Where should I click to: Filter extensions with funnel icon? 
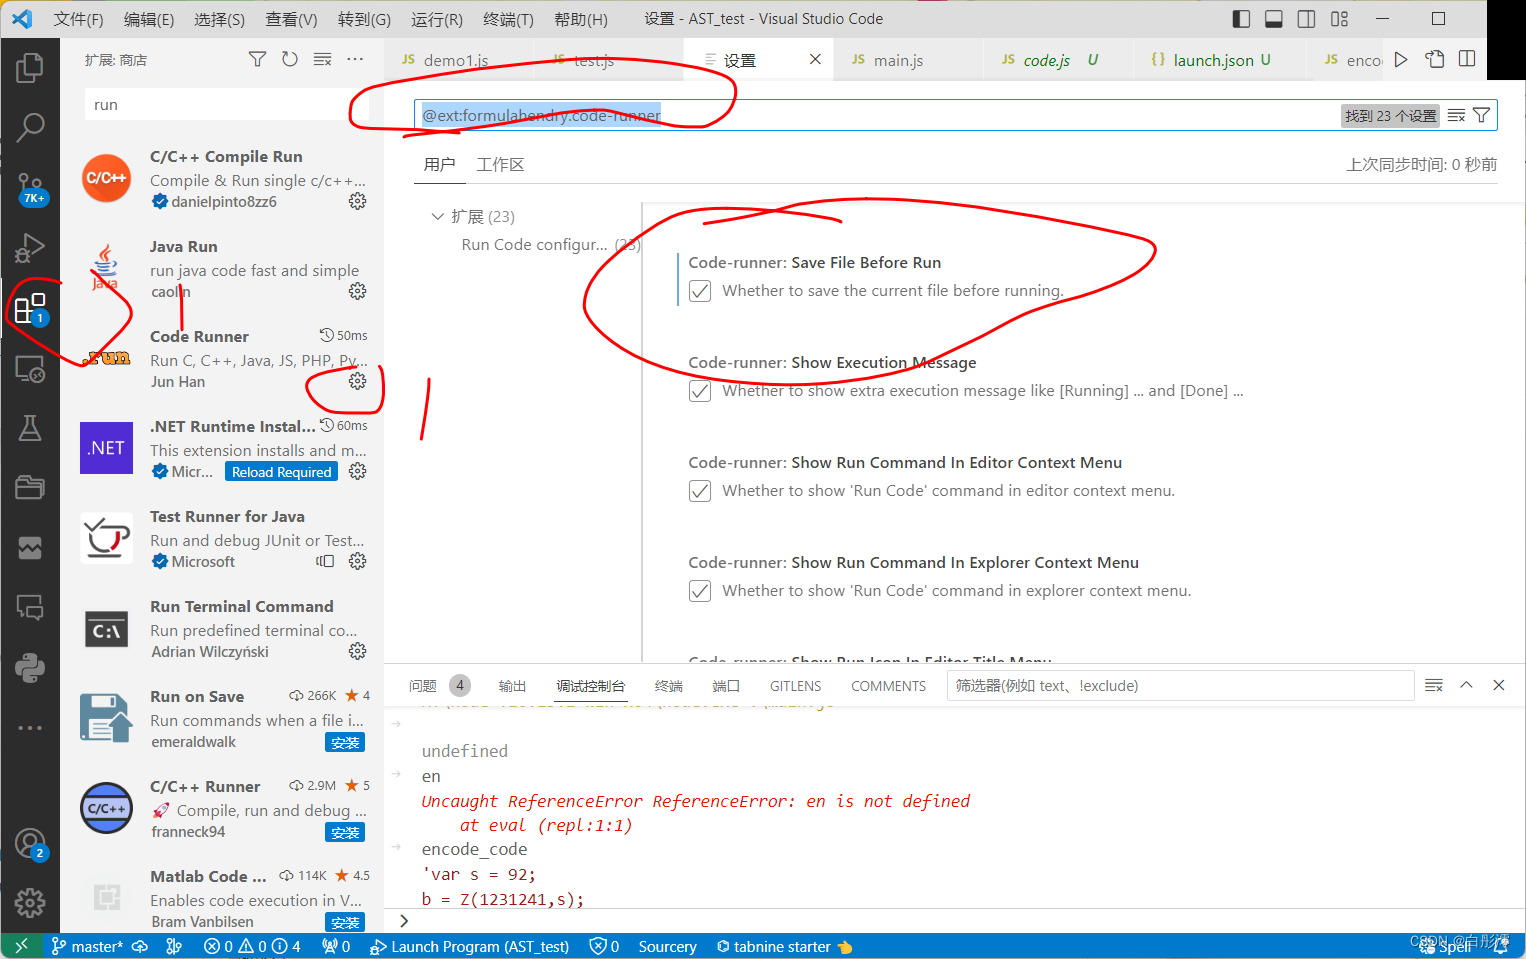pos(257,59)
